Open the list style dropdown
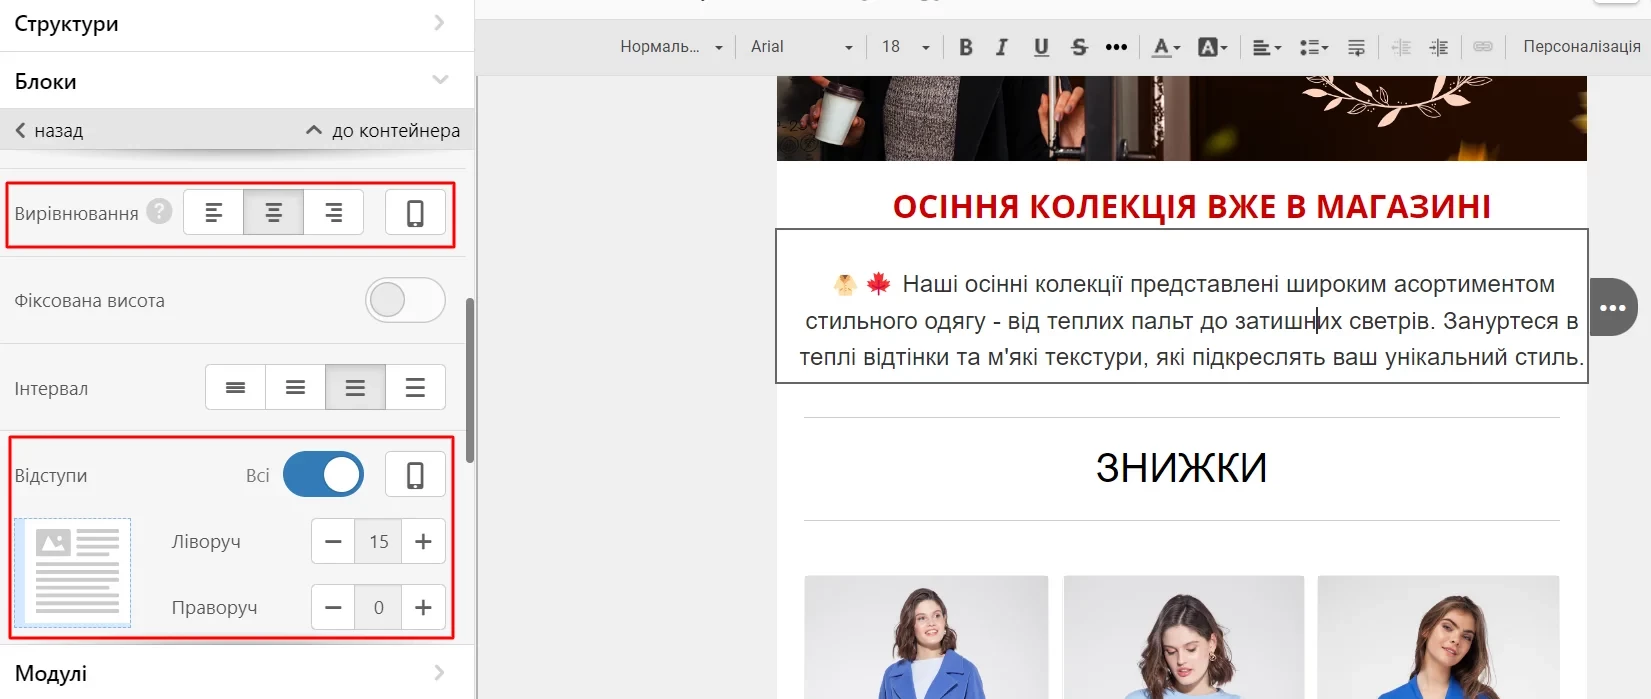Image resolution: width=1651 pixels, height=699 pixels. point(1313,47)
